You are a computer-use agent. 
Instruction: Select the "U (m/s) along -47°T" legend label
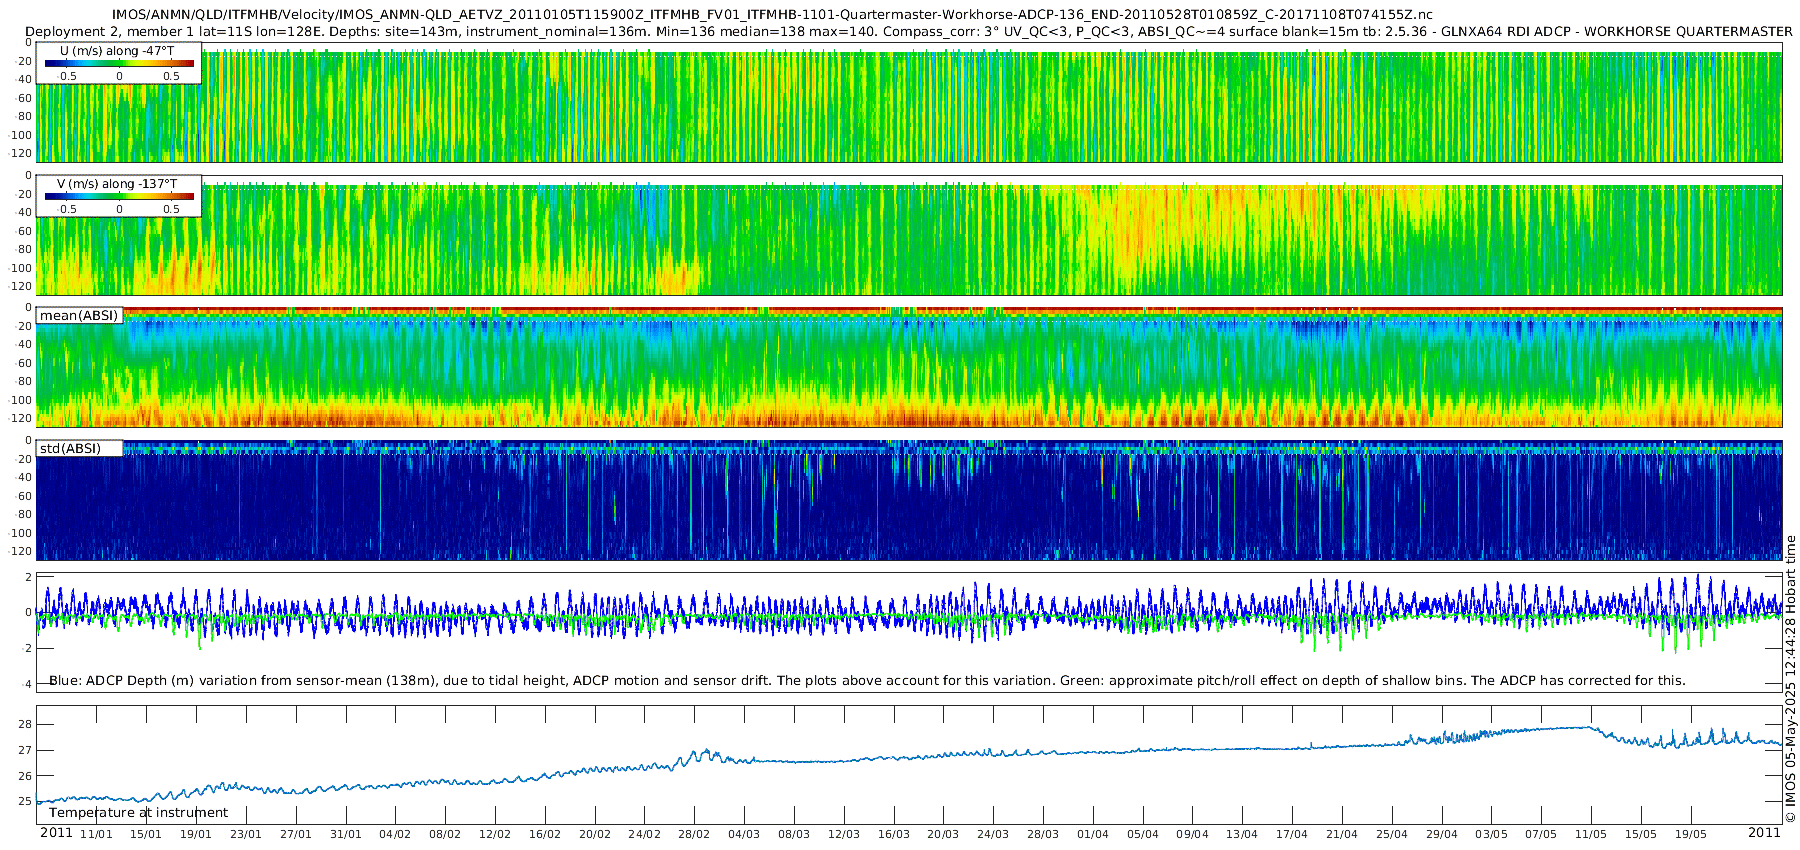tap(117, 50)
